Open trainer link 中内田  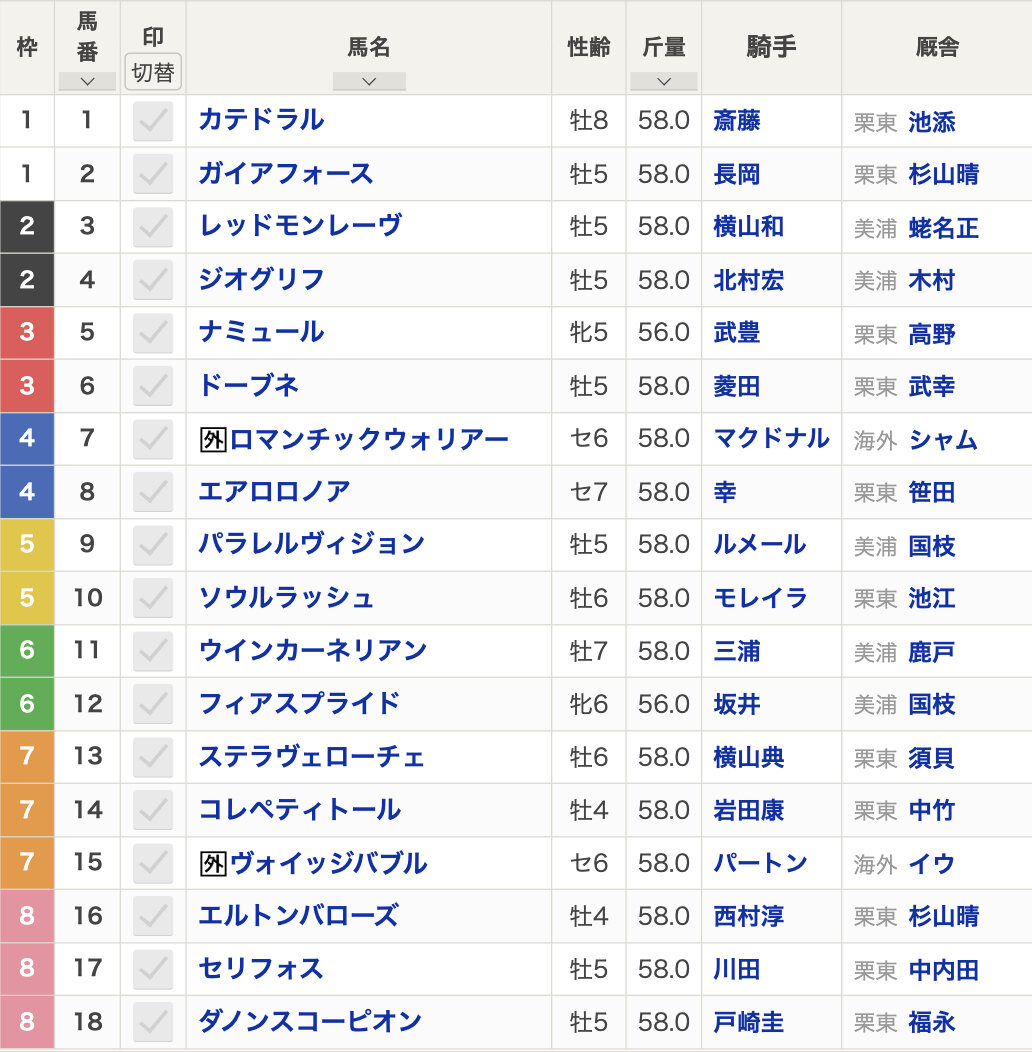click(943, 969)
